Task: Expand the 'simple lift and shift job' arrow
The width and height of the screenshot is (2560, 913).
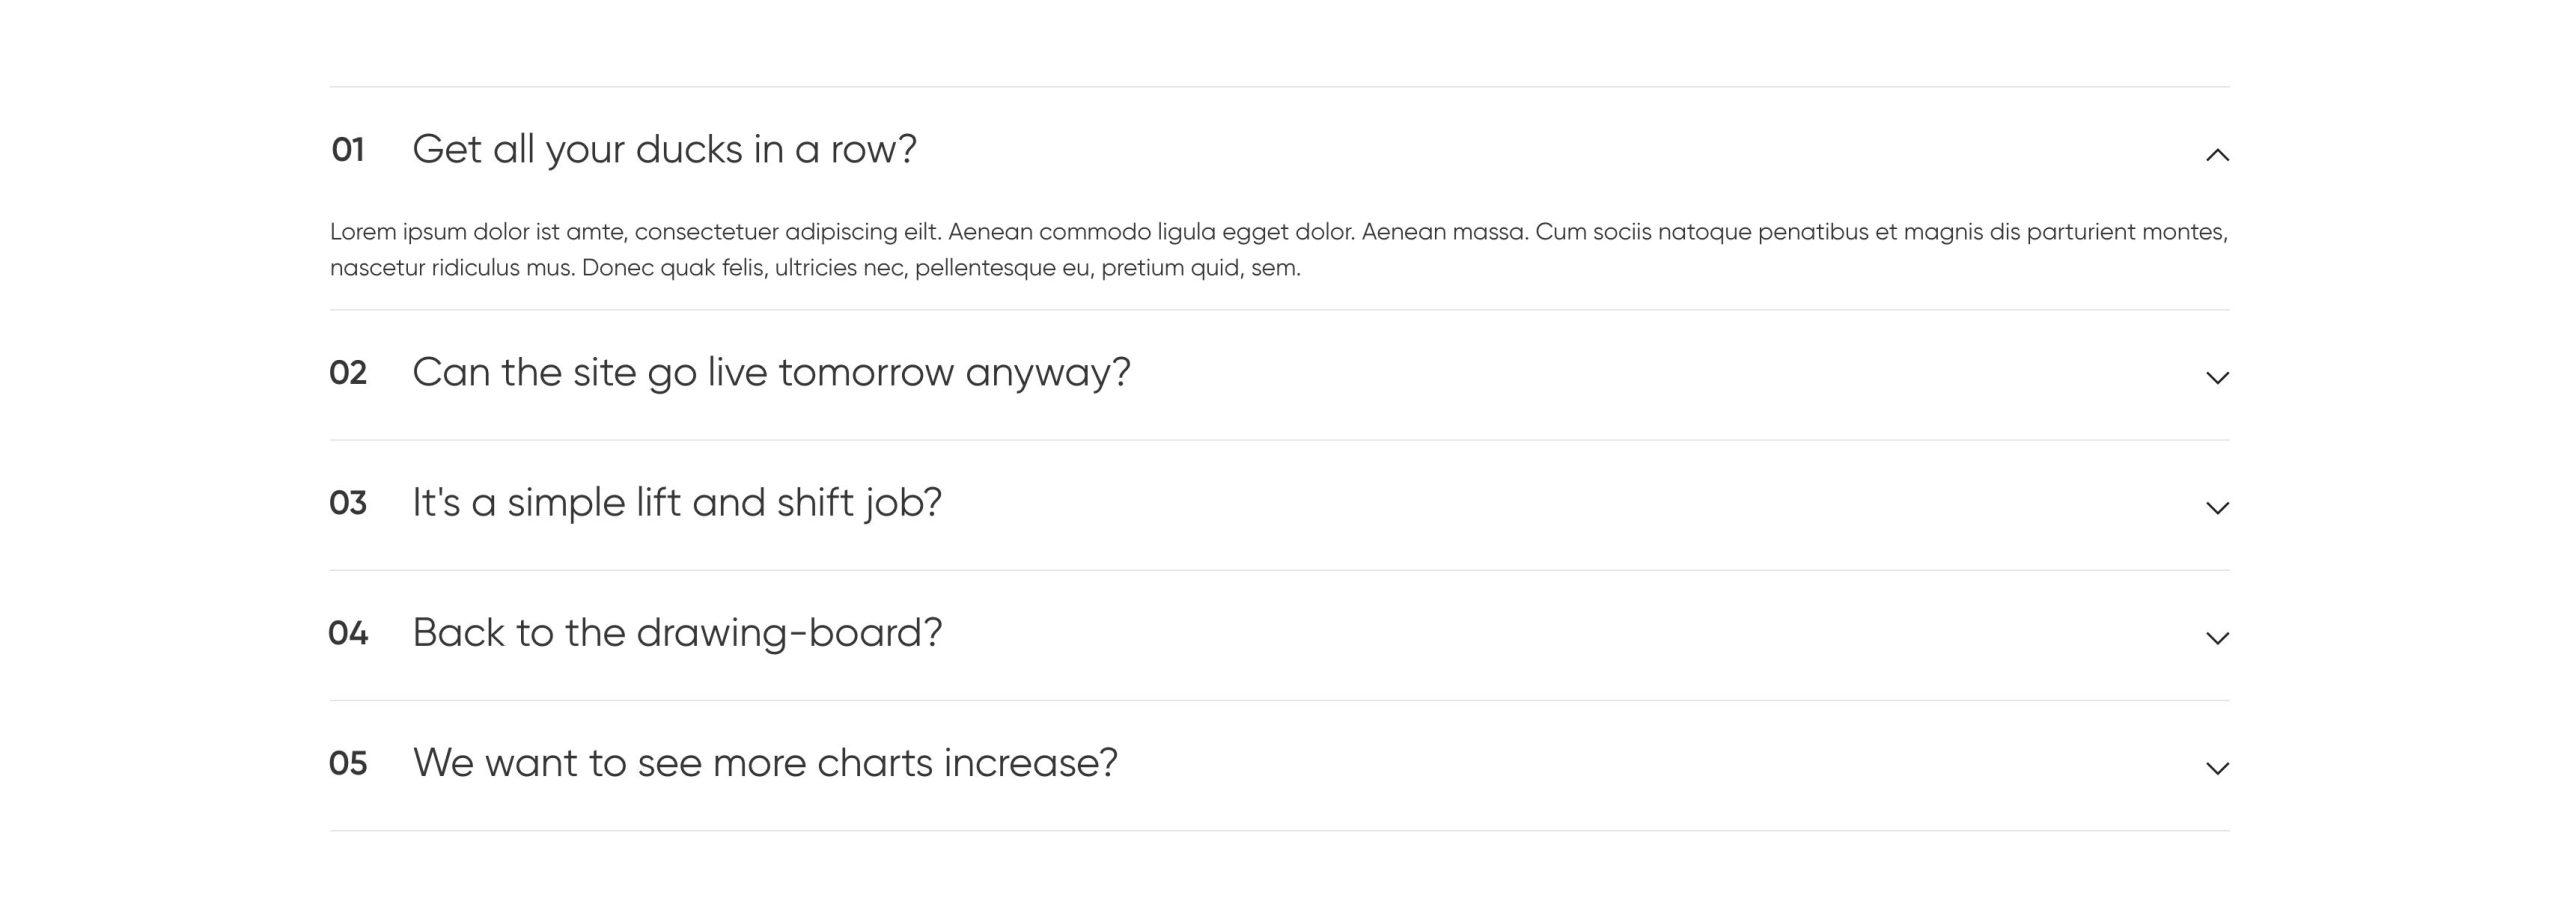Action: coord(2217,508)
